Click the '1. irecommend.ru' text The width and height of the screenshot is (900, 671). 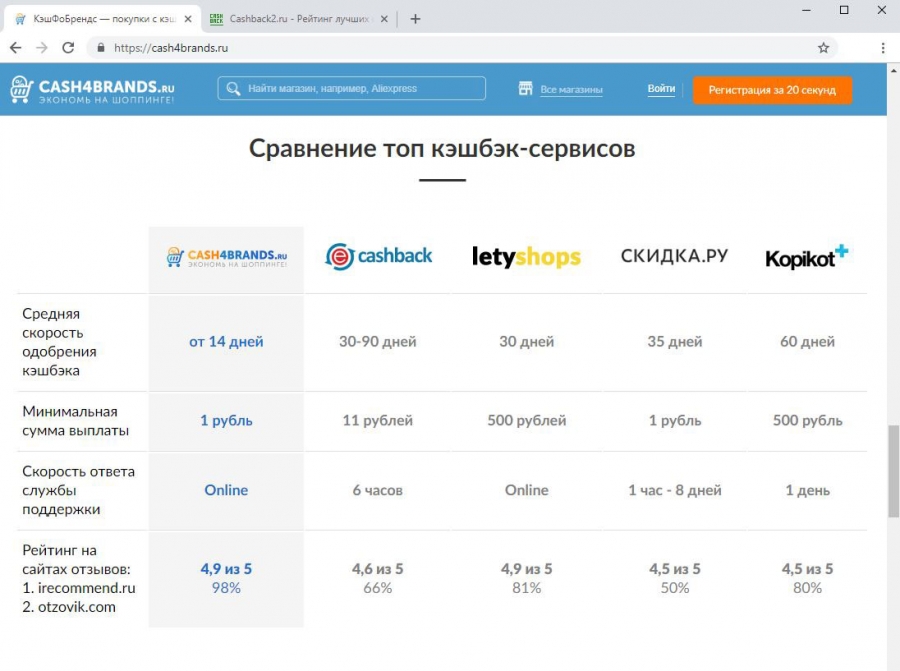click(x=79, y=588)
